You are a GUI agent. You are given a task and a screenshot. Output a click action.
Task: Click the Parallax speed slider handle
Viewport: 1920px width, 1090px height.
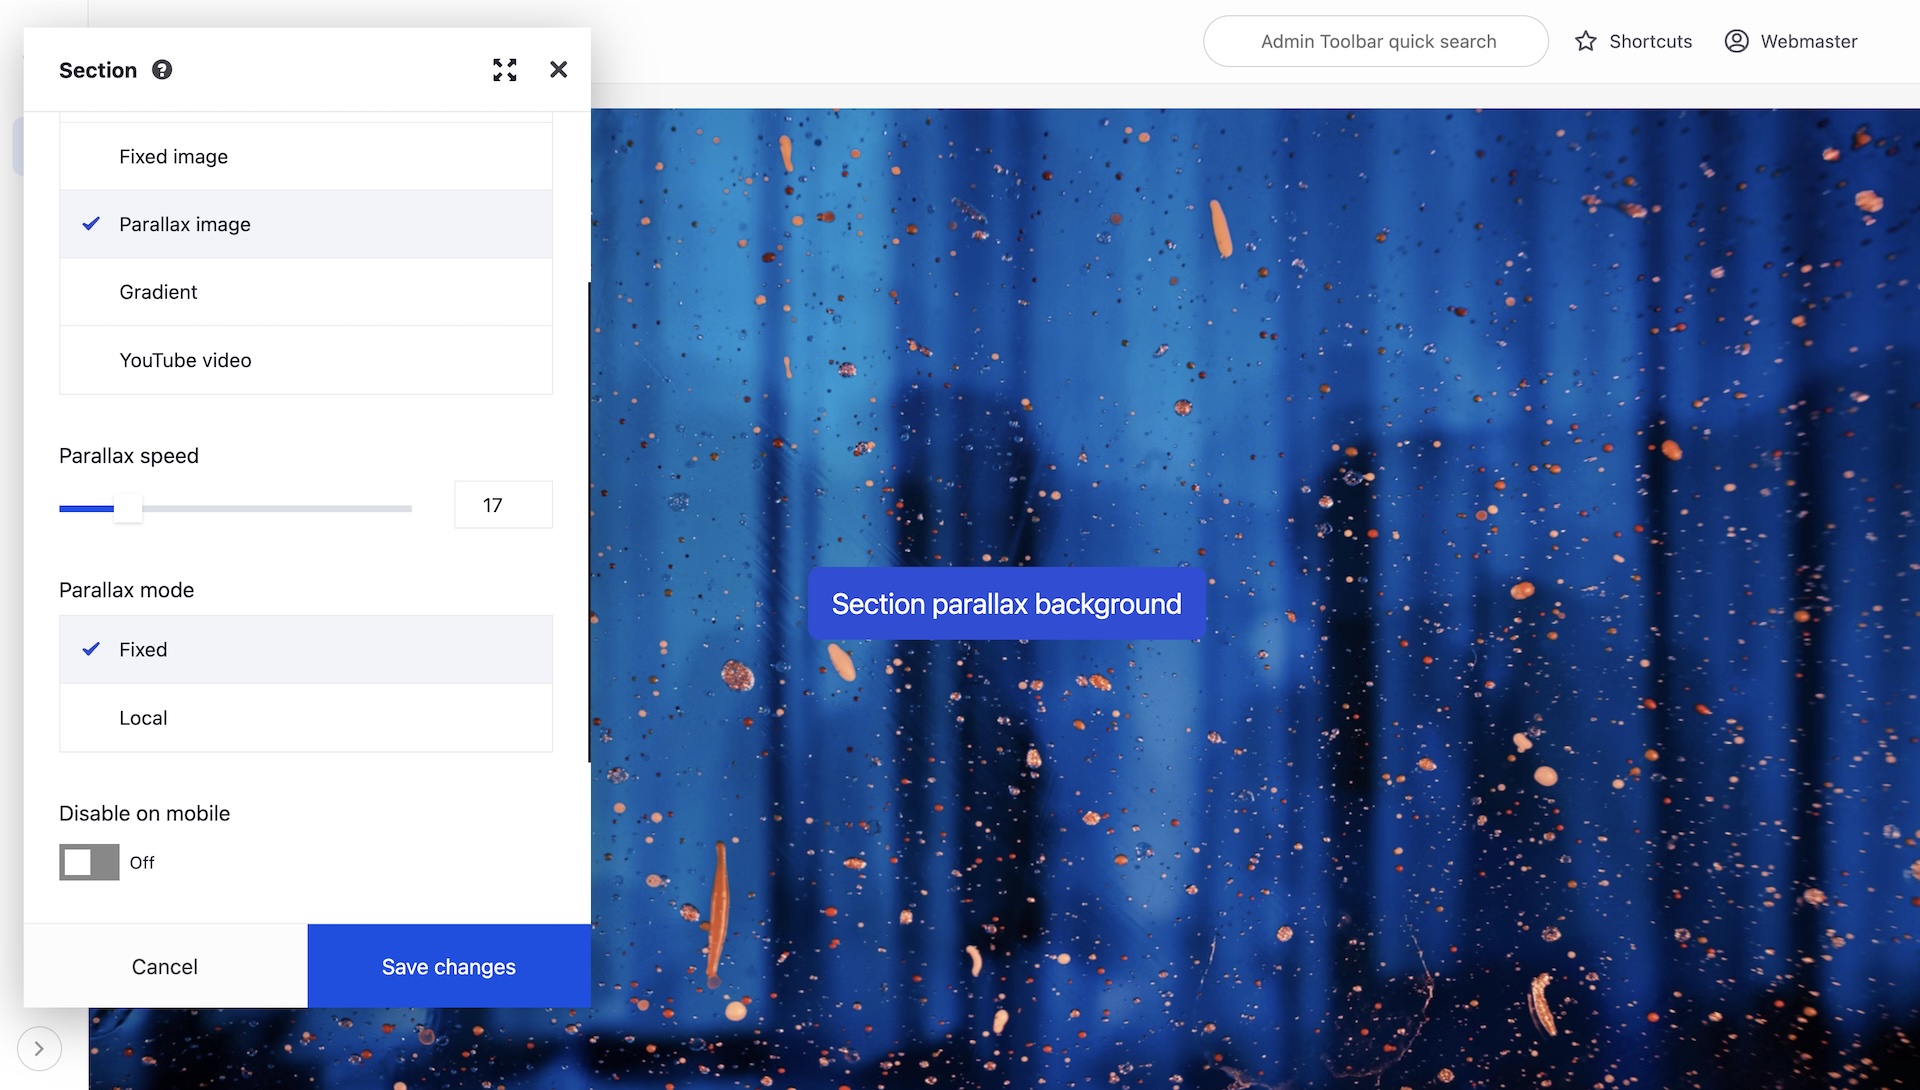point(128,508)
